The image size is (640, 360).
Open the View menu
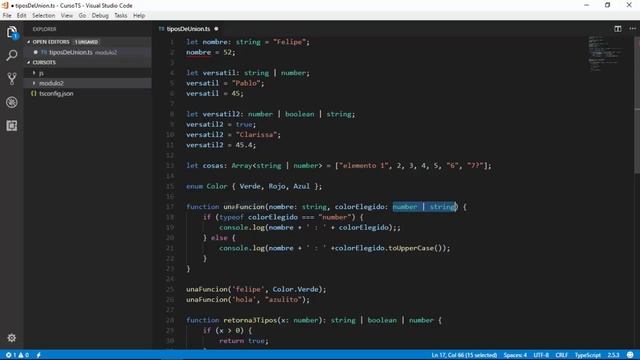point(67,16)
